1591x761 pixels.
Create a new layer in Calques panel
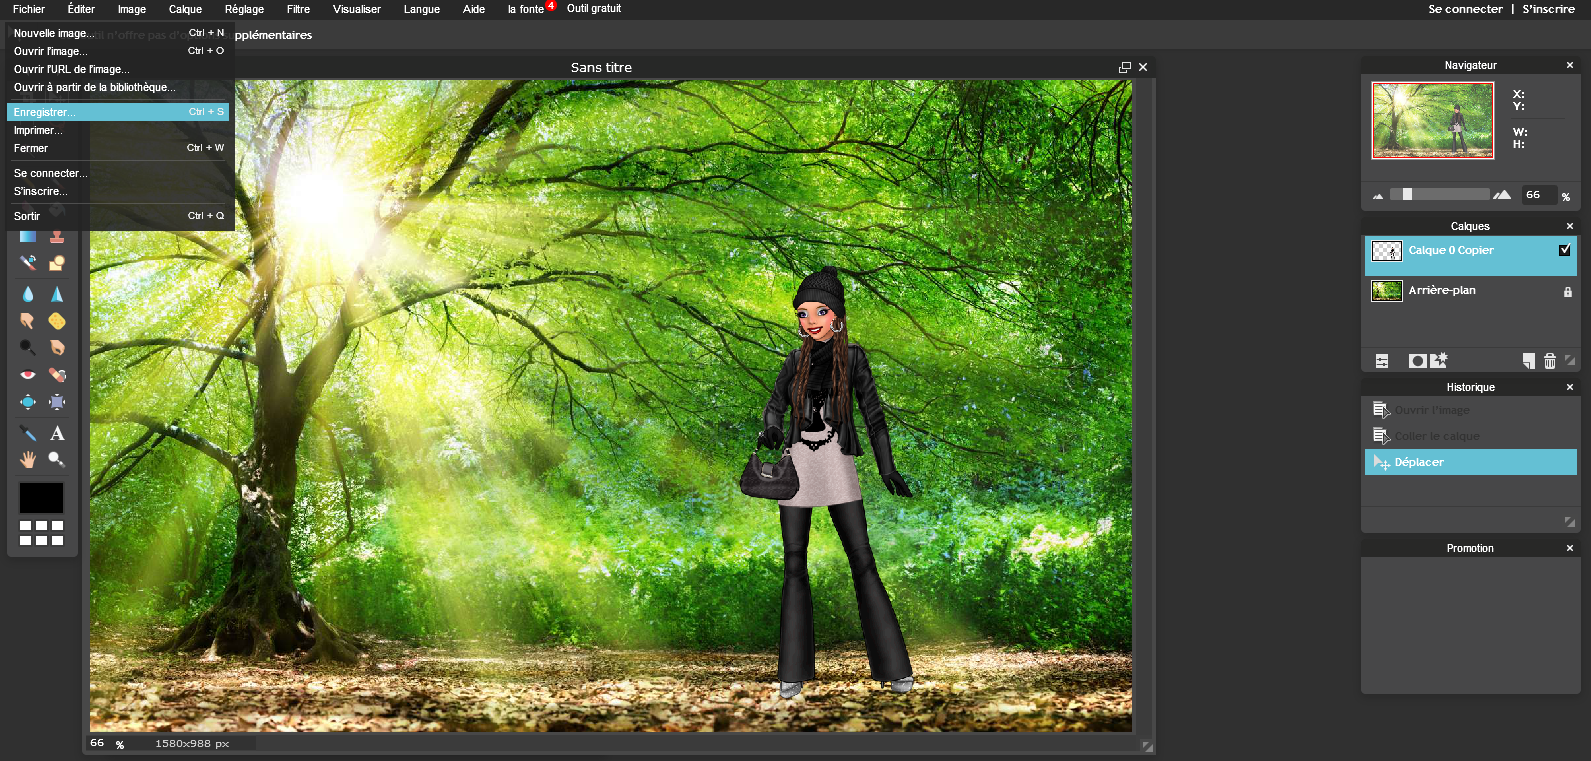click(1528, 361)
